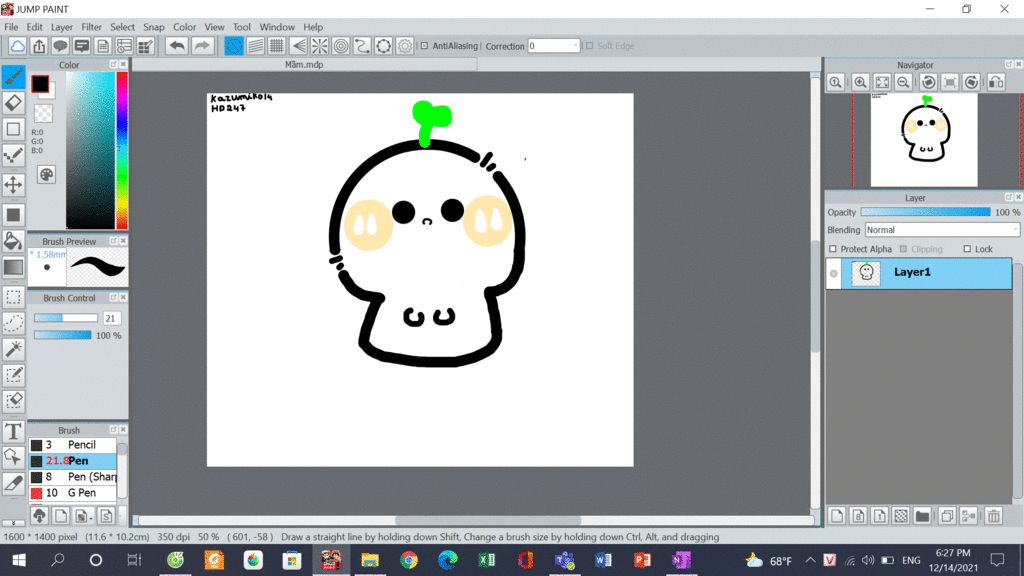This screenshot has height=576, width=1024.
Task: Select the Lasso selection tool
Action: point(13,323)
